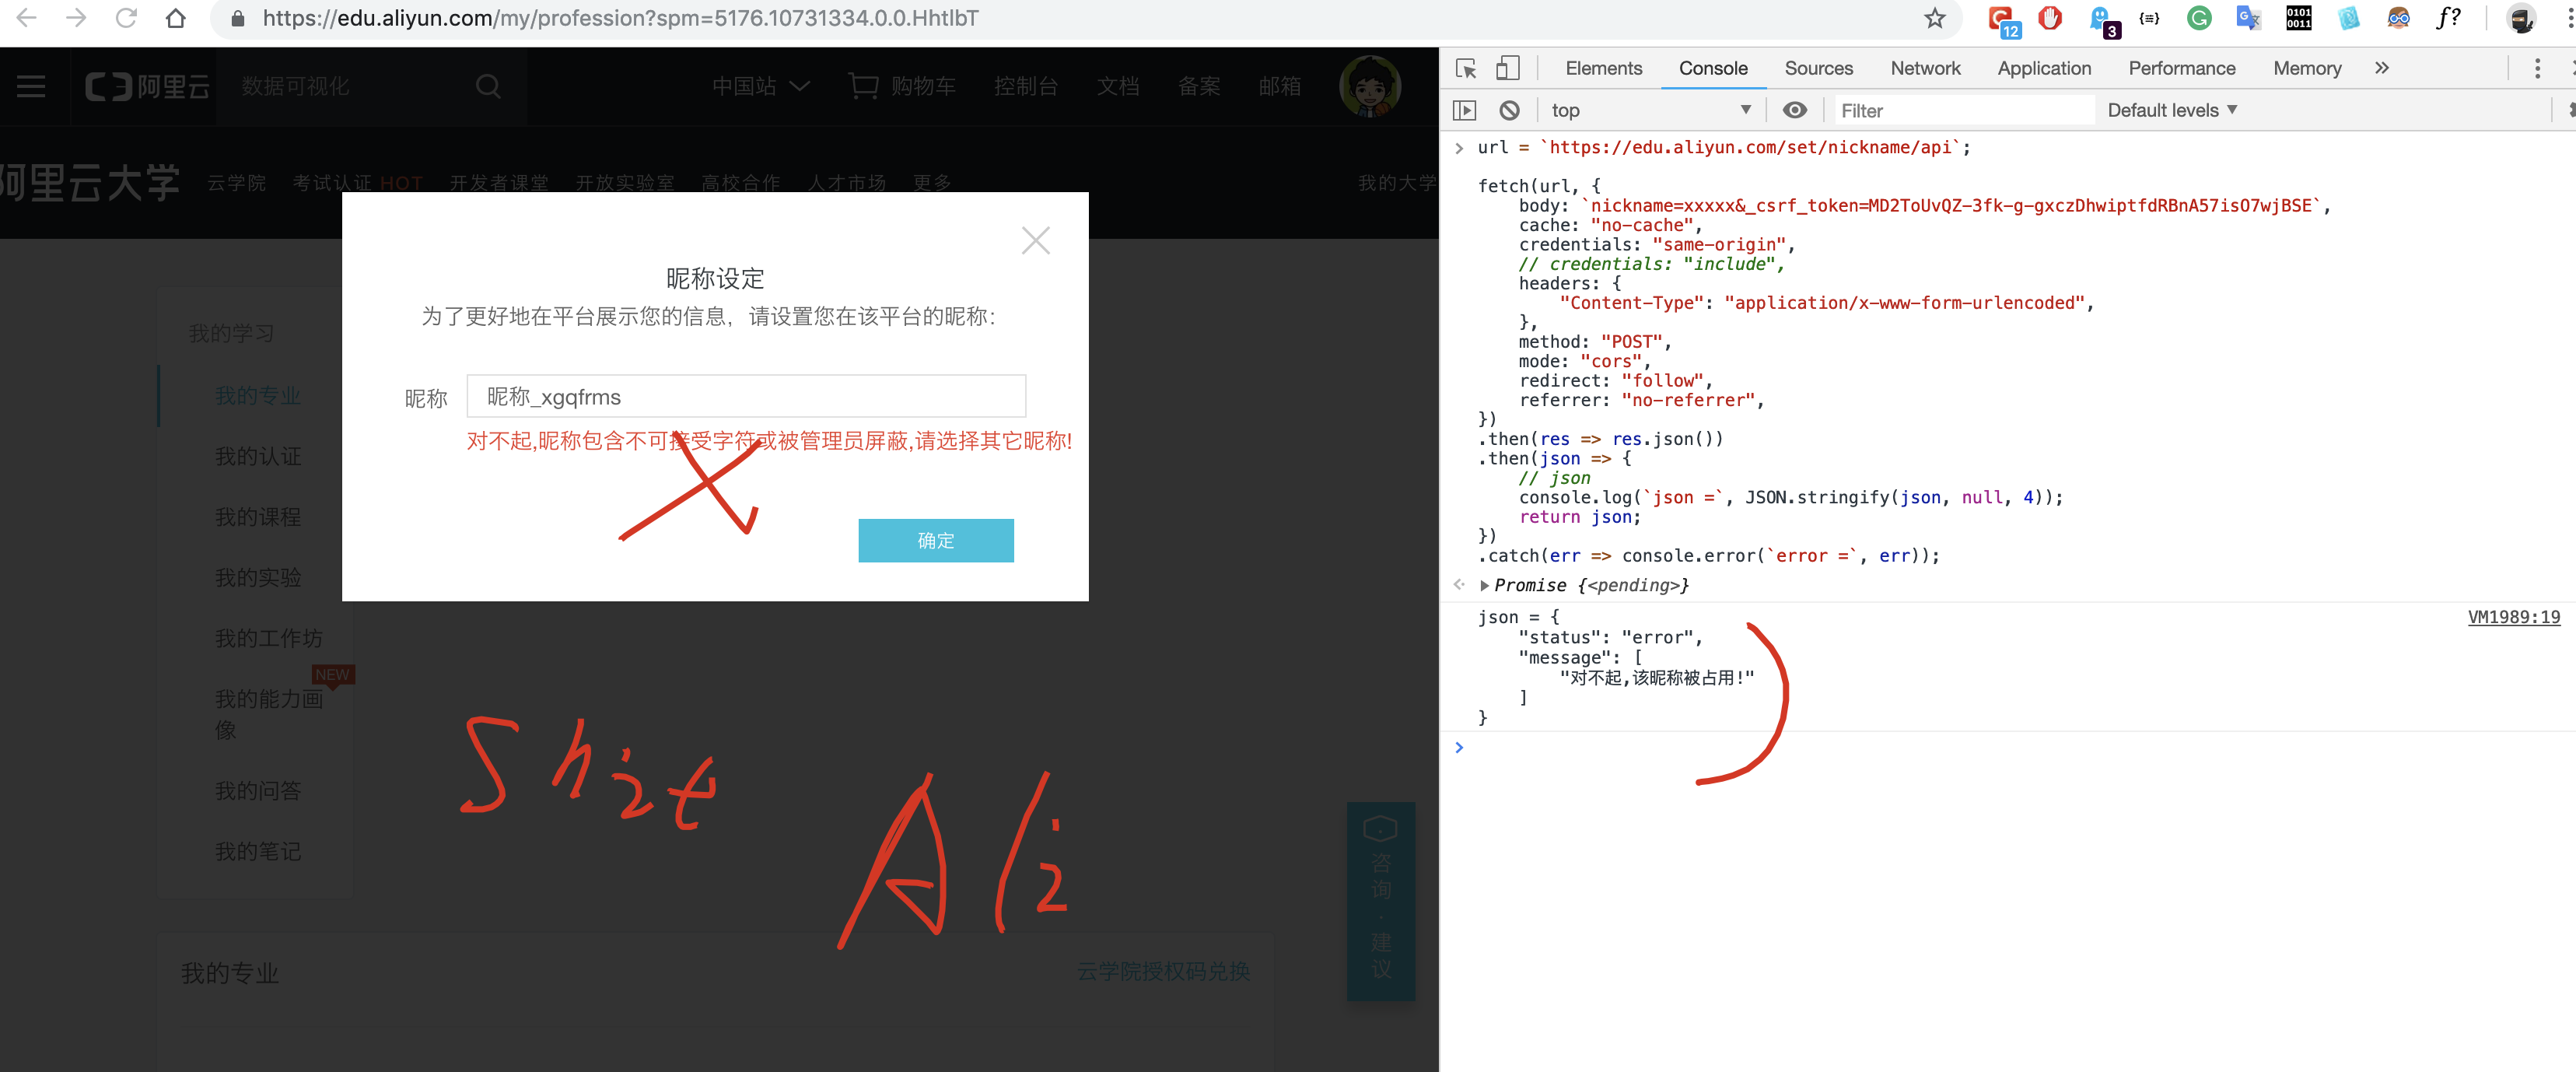Select 我的笔记 in sidebar

(258, 851)
